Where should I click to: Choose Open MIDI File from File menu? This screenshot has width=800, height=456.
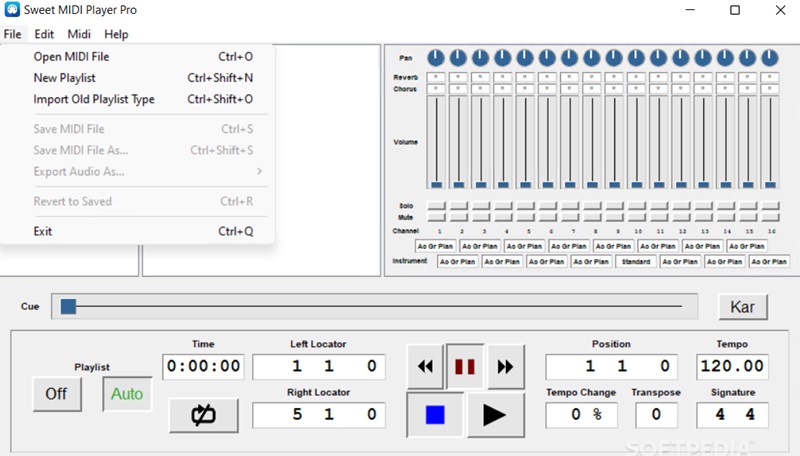pyautogui.click(x=137, y=57)
